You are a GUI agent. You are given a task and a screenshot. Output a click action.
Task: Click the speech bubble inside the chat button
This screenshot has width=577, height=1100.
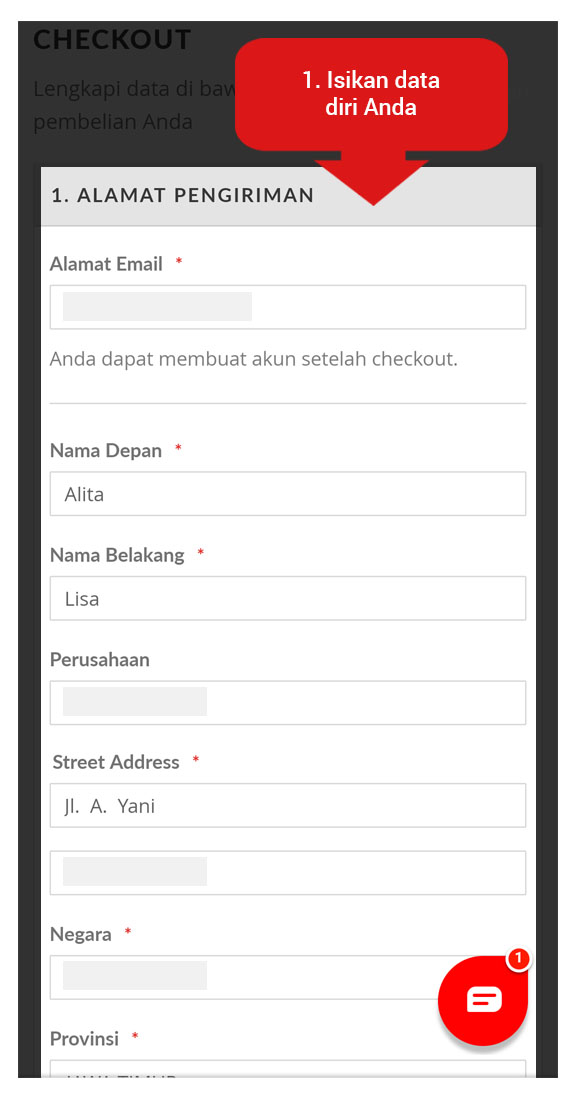483,1000
